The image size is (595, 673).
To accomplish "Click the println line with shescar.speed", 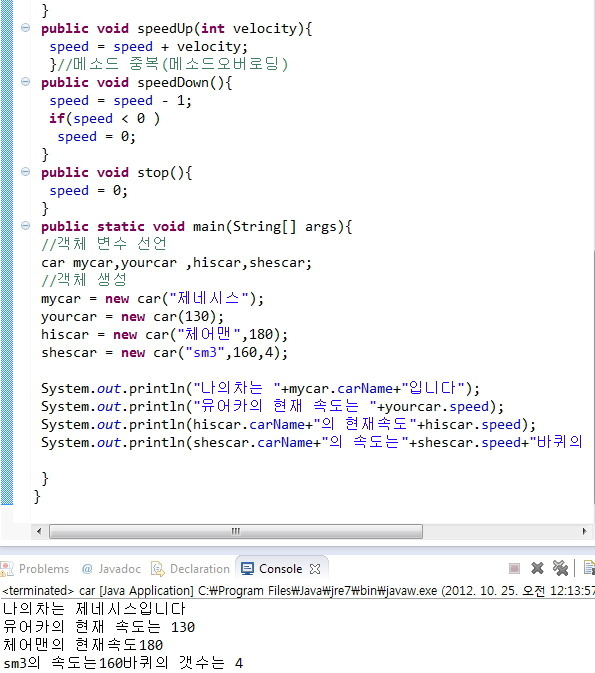I will (311, 442).
